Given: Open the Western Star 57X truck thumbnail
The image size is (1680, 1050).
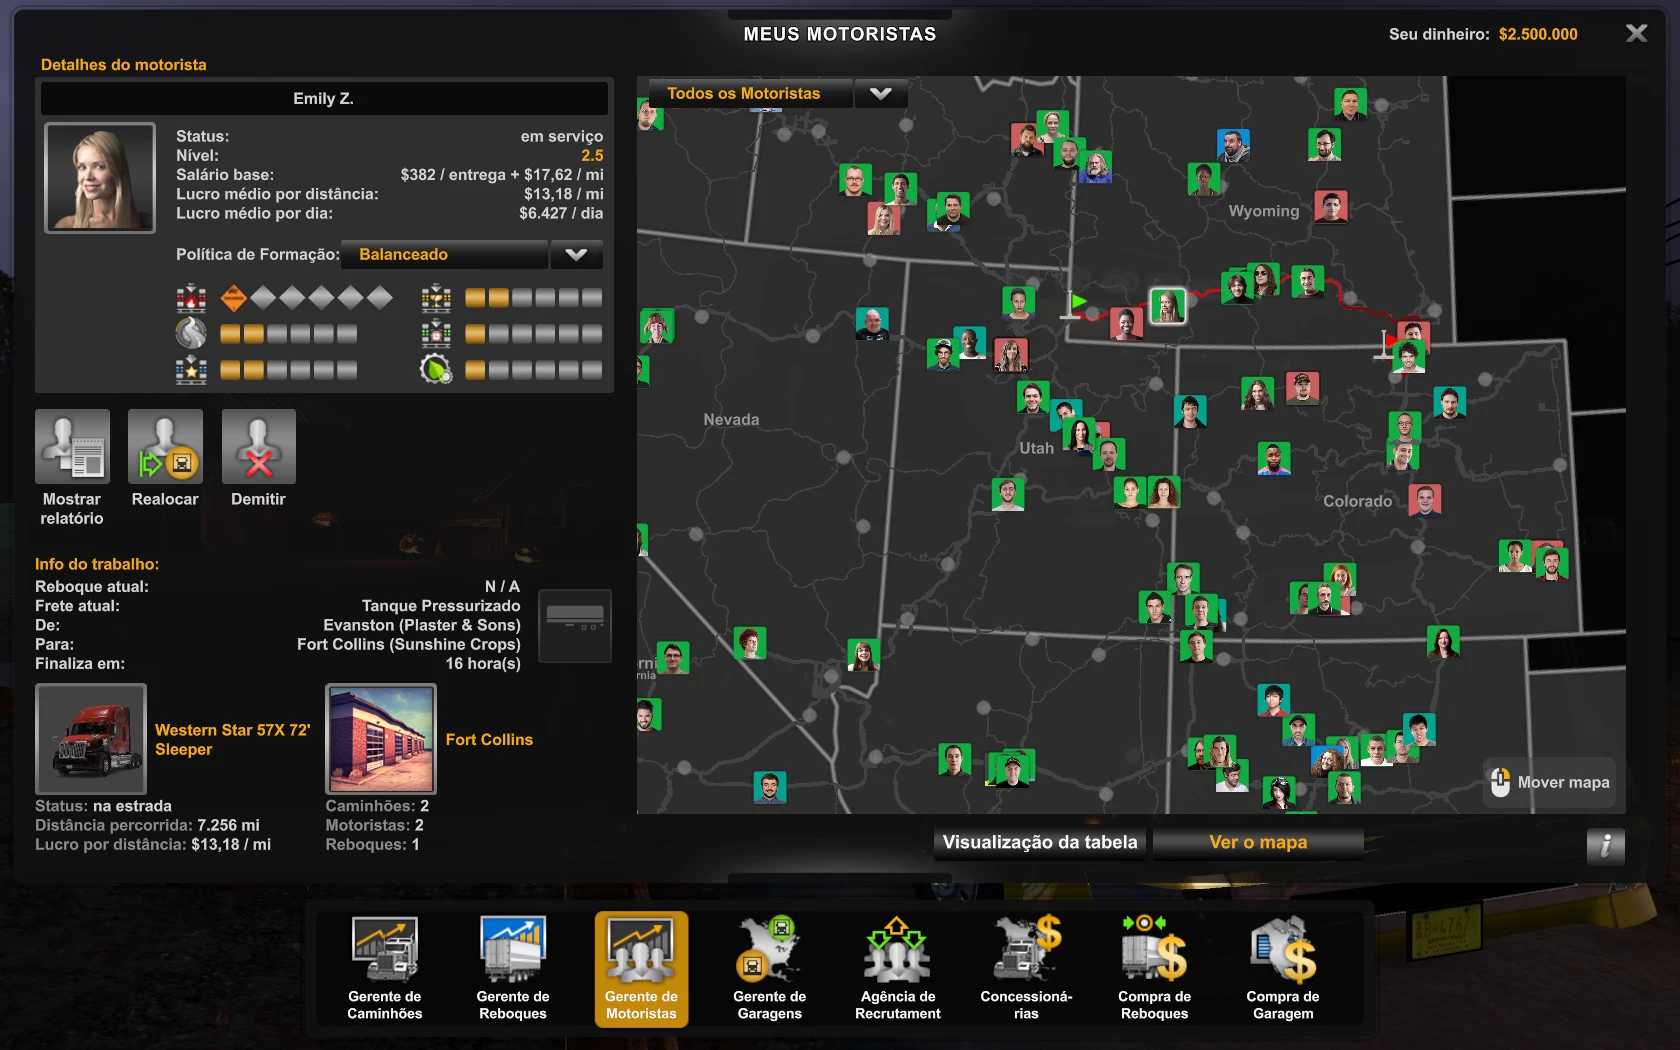Looking at the screenshot, I should [91, 739].
